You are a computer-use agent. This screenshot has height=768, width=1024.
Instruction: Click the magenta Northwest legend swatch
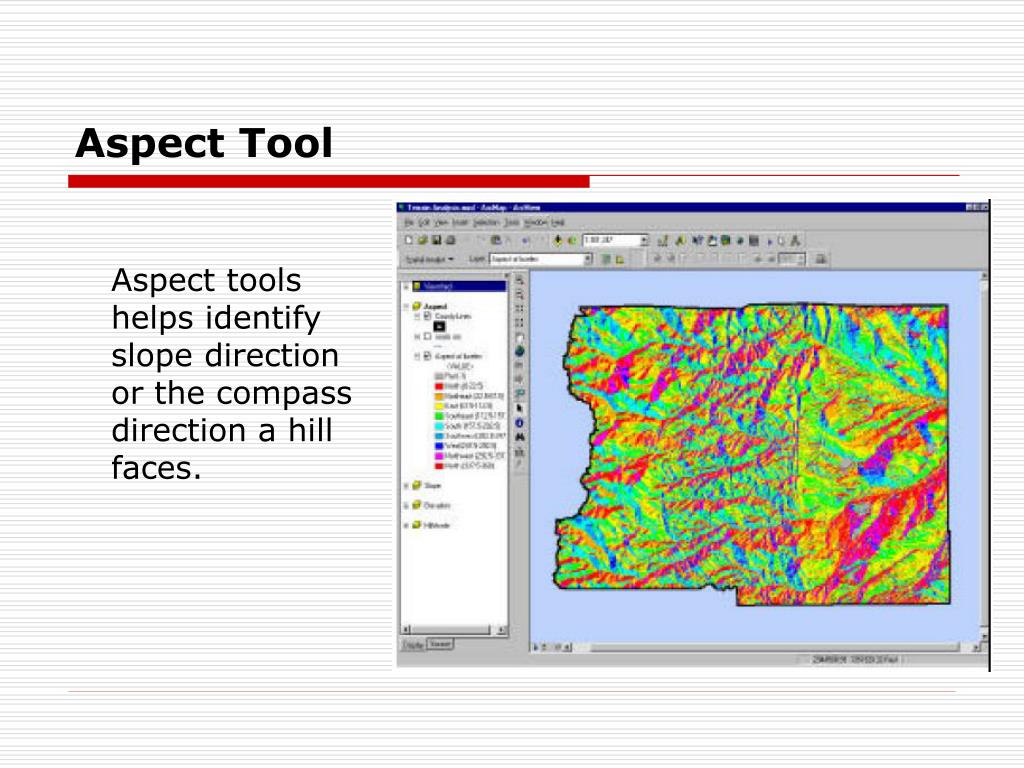(439, 456)
